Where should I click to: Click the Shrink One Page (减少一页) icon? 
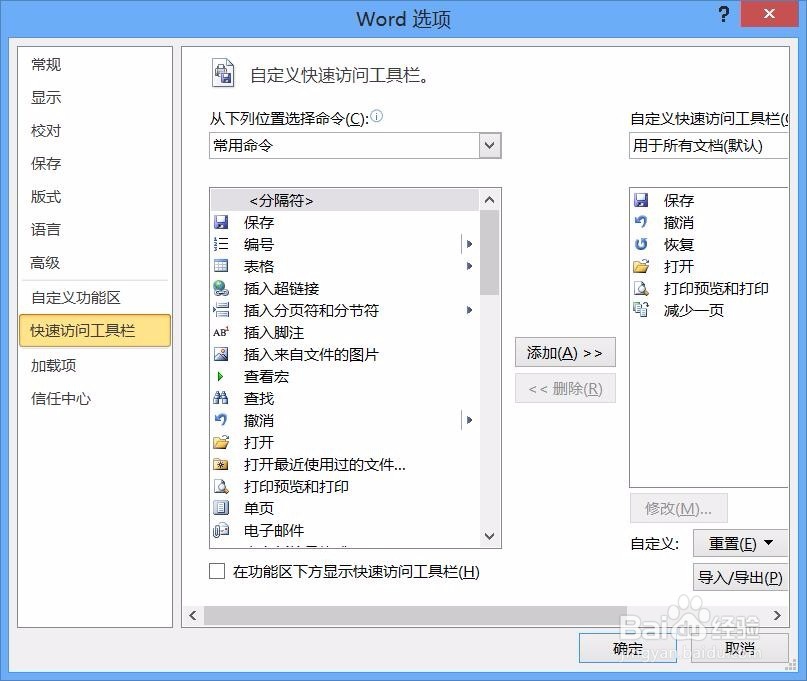(641, 310)
